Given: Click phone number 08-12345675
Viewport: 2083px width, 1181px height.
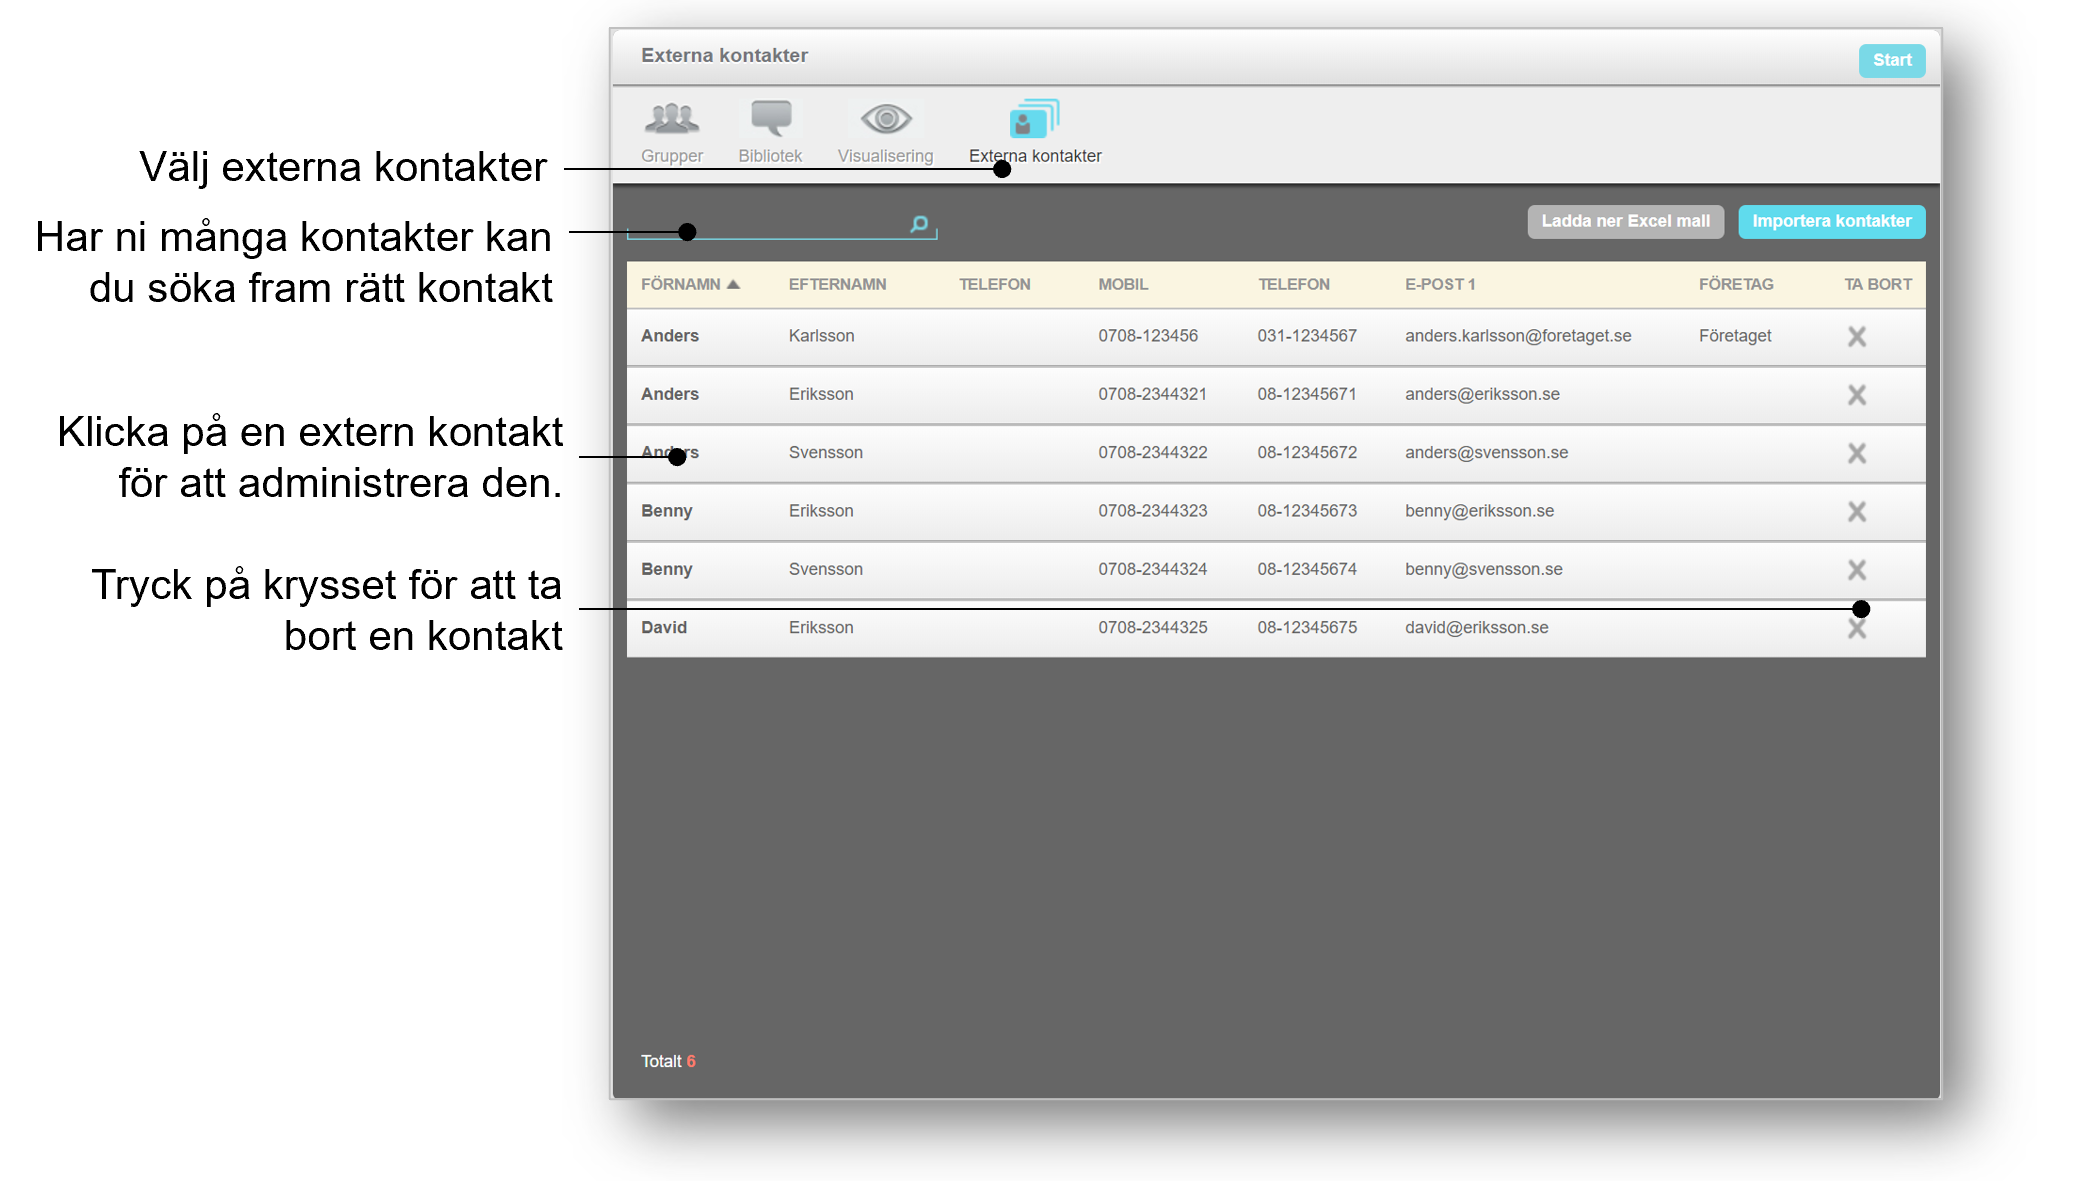Looking at the screenshot, I should pyautogui.click(x=1307, y=628).
